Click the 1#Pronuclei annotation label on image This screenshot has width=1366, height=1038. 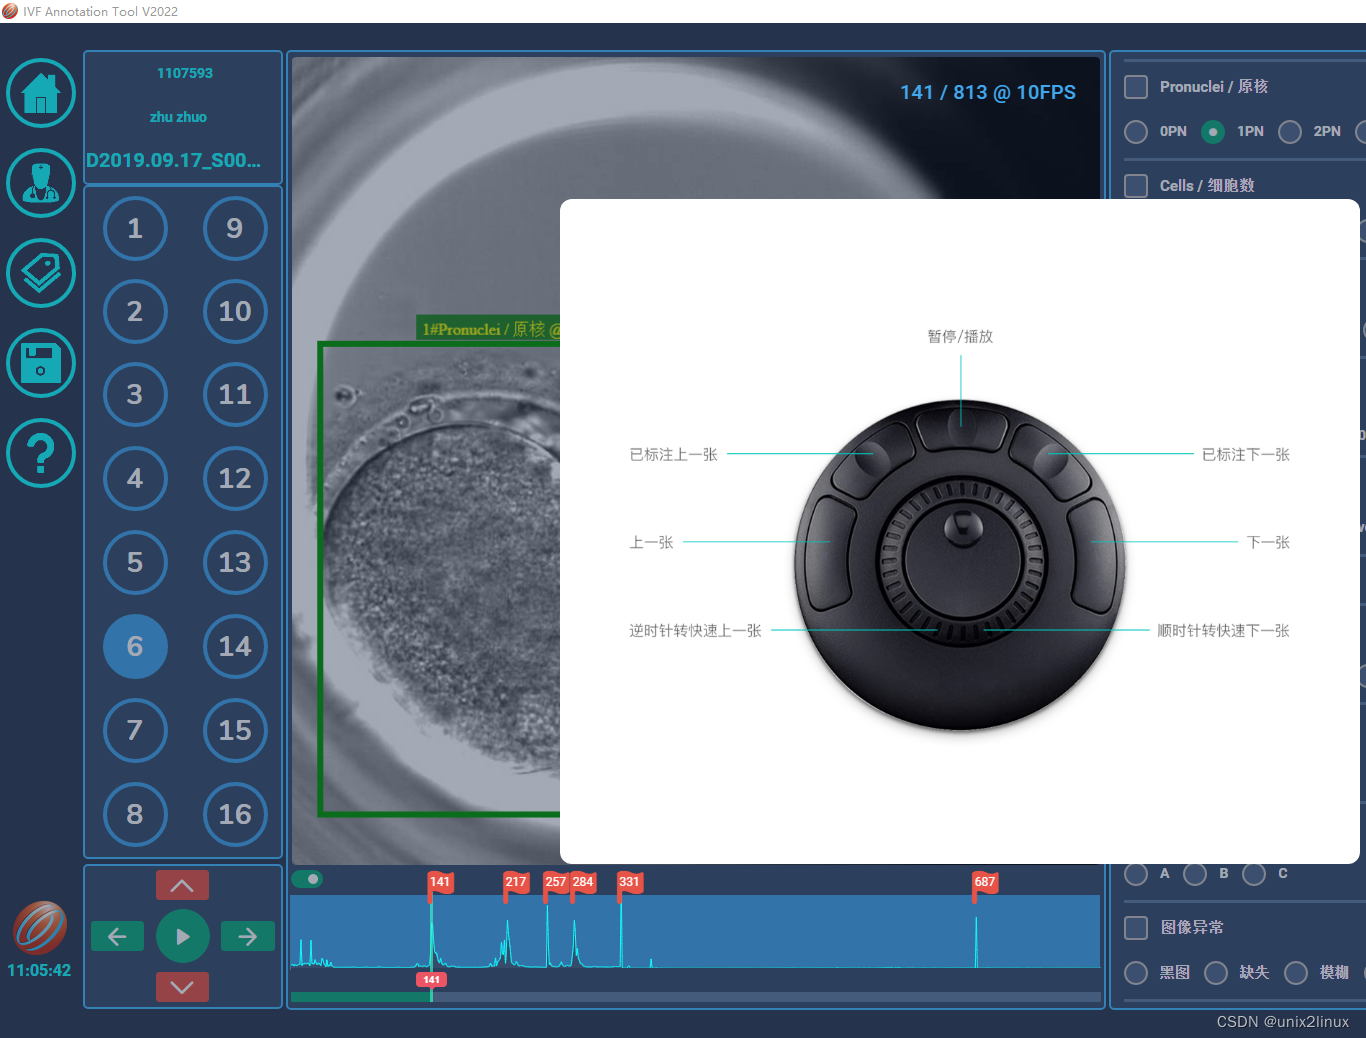(489, 329)
